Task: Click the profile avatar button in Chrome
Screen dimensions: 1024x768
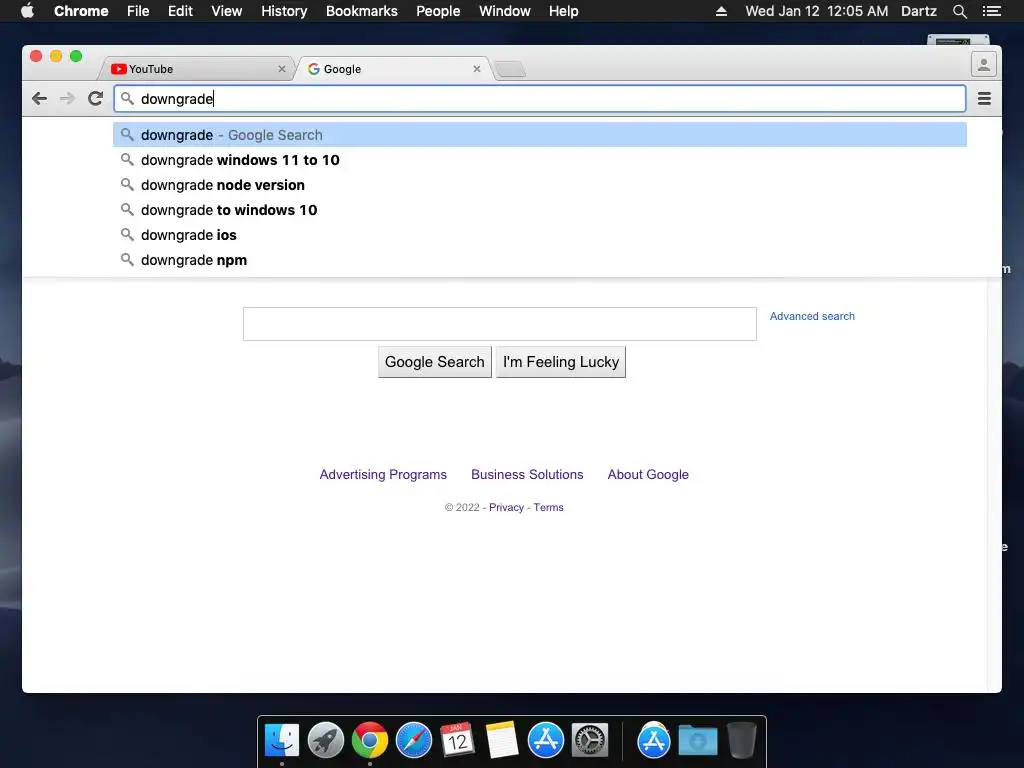Action: 984,65
